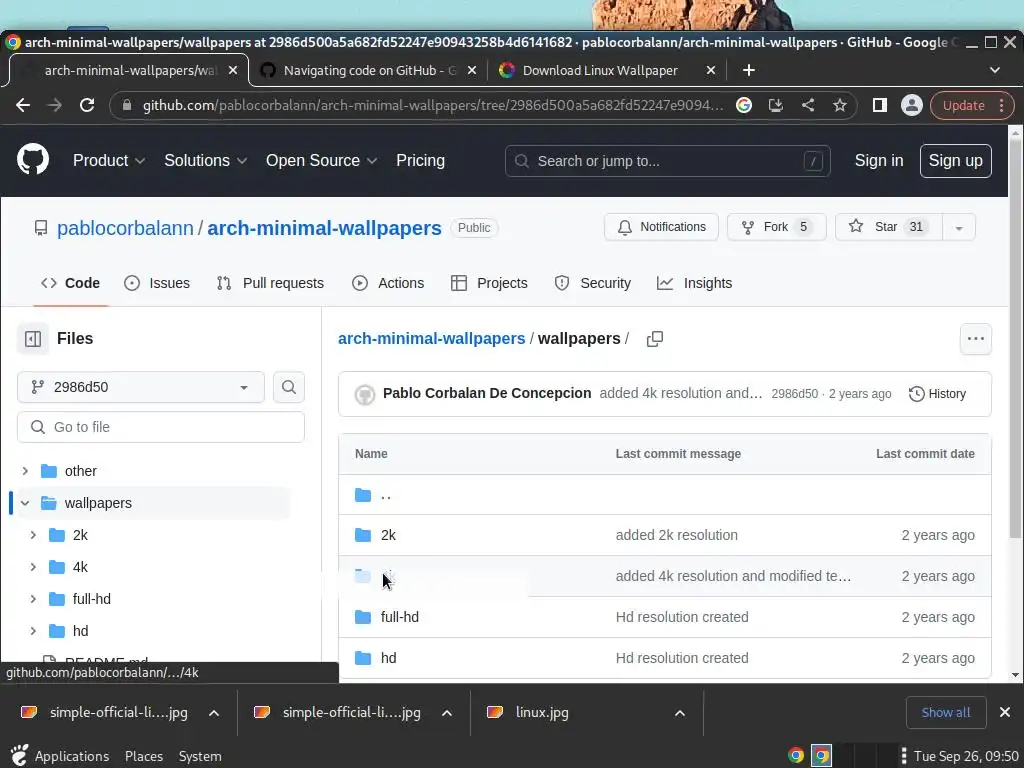Open the Open Source menu
This screenshot has width=1024, height=768.
click(321, 160)
